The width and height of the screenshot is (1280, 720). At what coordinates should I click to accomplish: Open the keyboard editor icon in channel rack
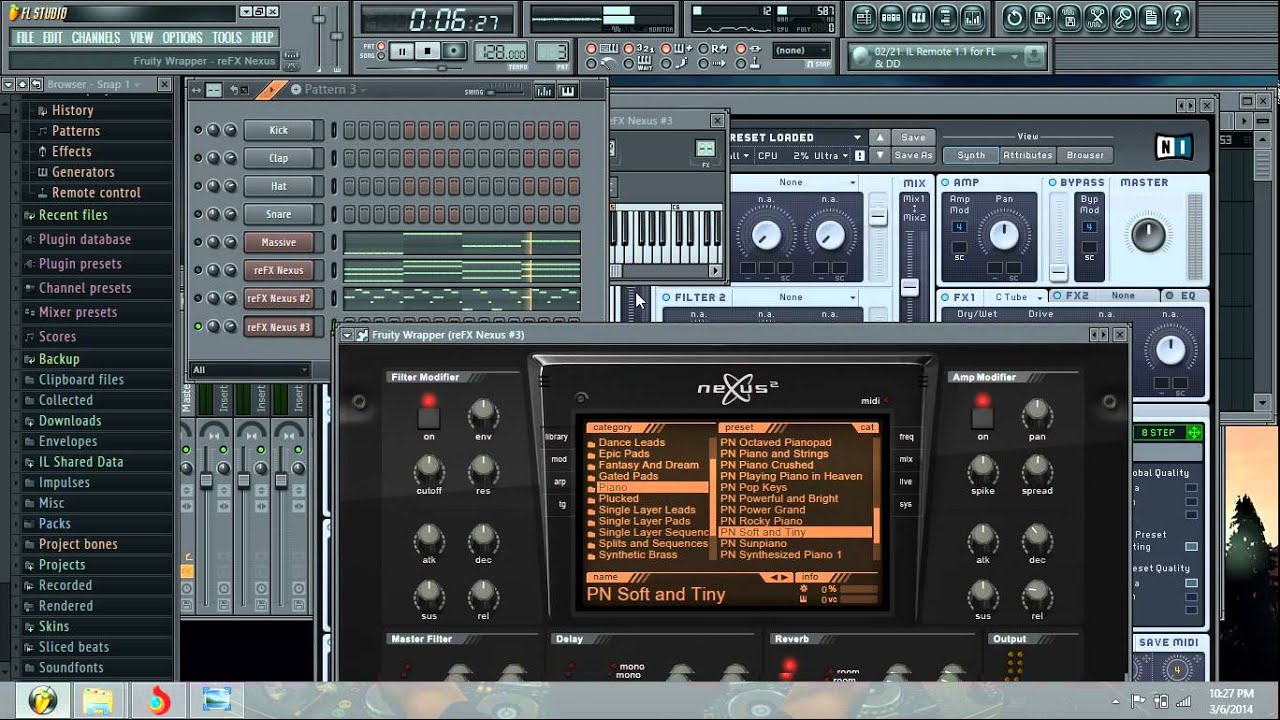(x=568, y=90)
